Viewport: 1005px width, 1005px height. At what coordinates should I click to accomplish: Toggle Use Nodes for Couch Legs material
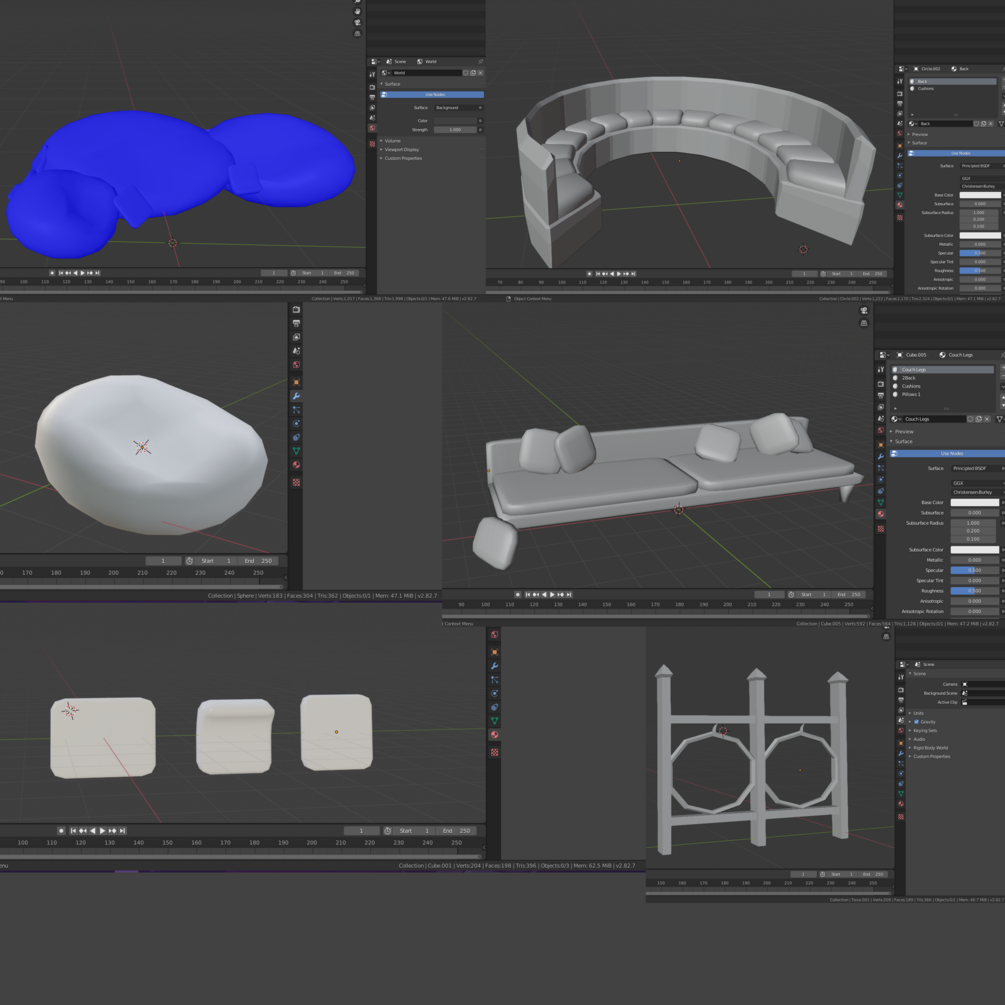pos(947,453)
